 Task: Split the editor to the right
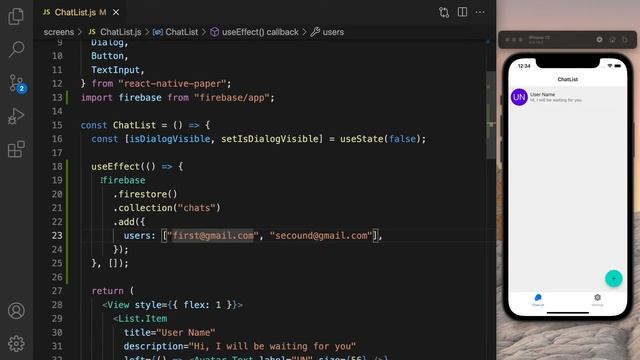coord(462,12)
